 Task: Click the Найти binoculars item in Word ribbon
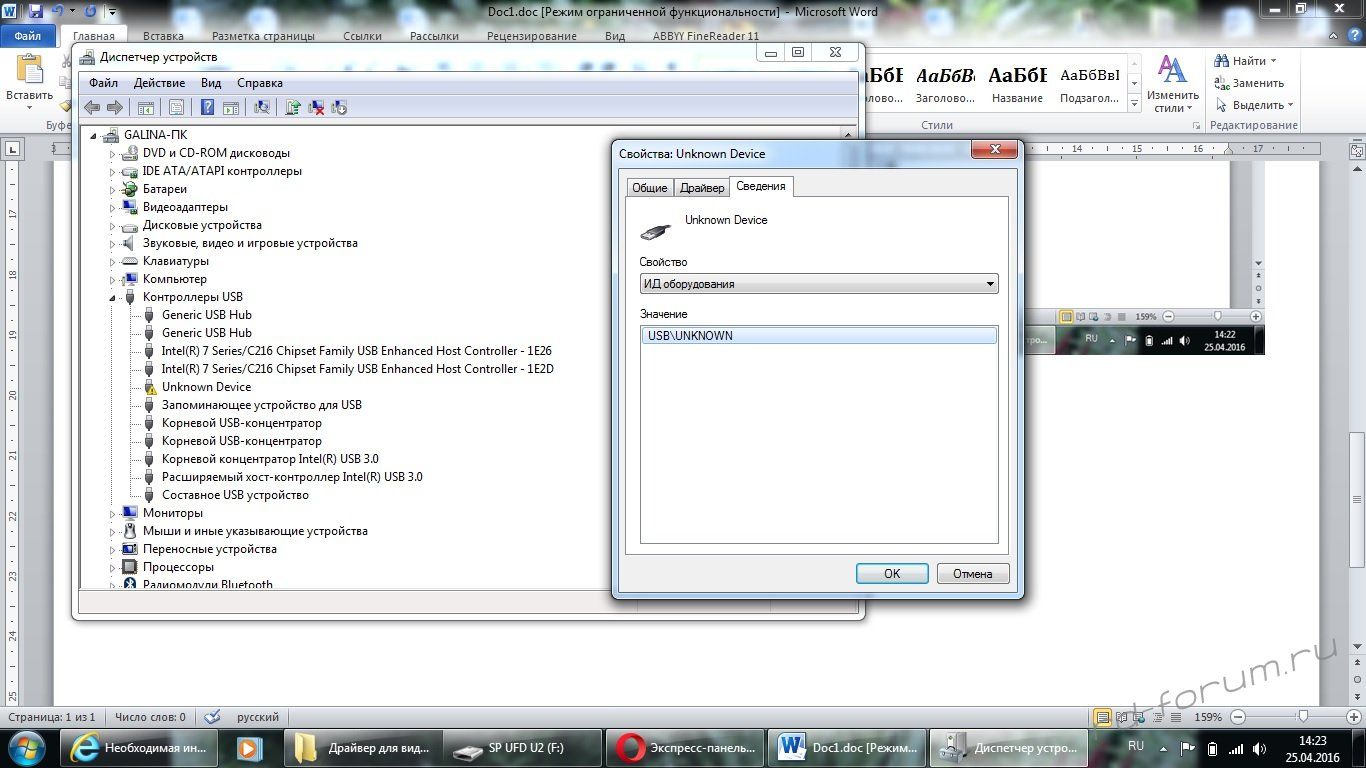click(1244, 61)
